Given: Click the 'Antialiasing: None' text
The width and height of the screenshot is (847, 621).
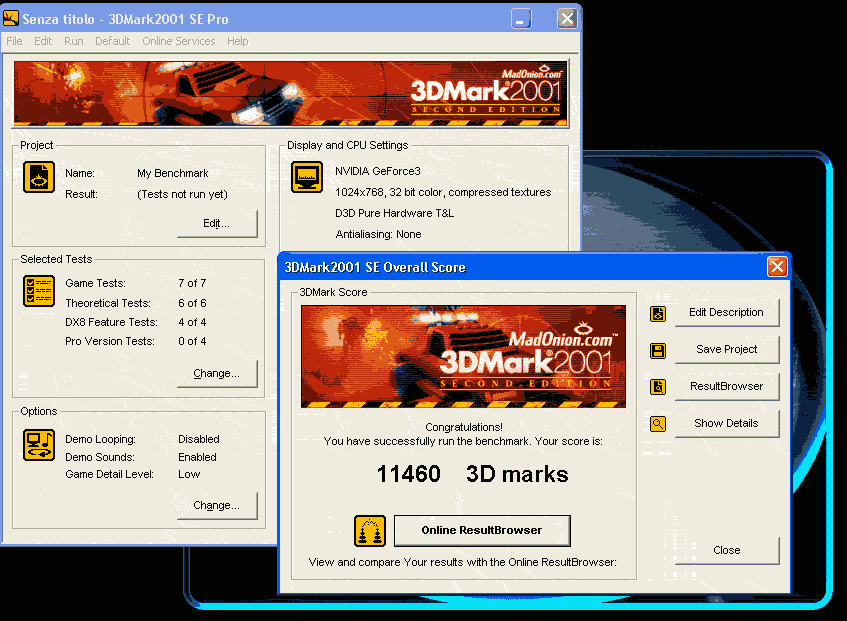Looking at the screenshot, I should [378, 234].
